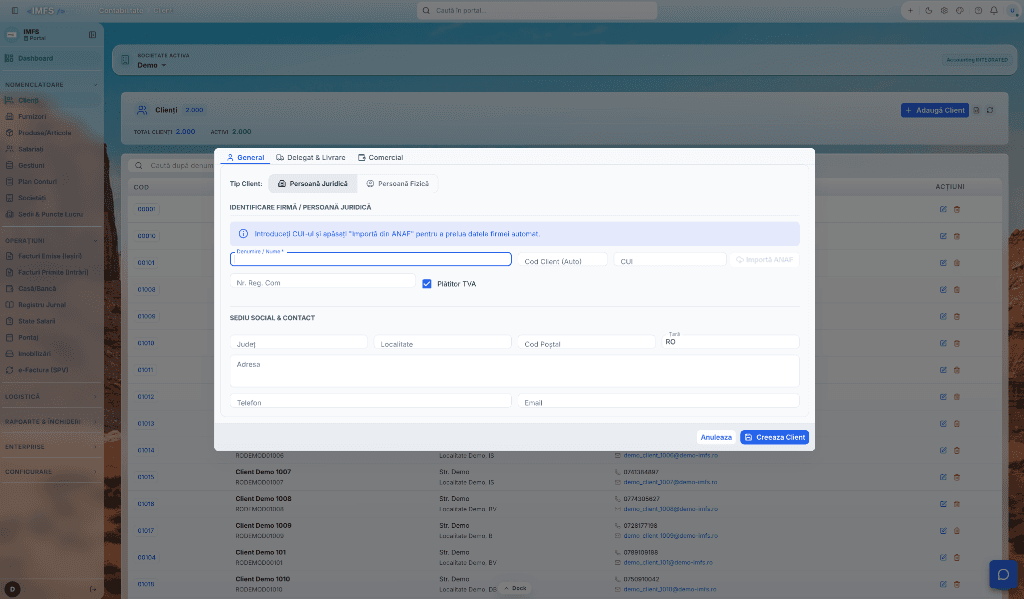Expand the ENTERPRISE sidebar section
This screenshot has height=599, width=1024.
51,447
